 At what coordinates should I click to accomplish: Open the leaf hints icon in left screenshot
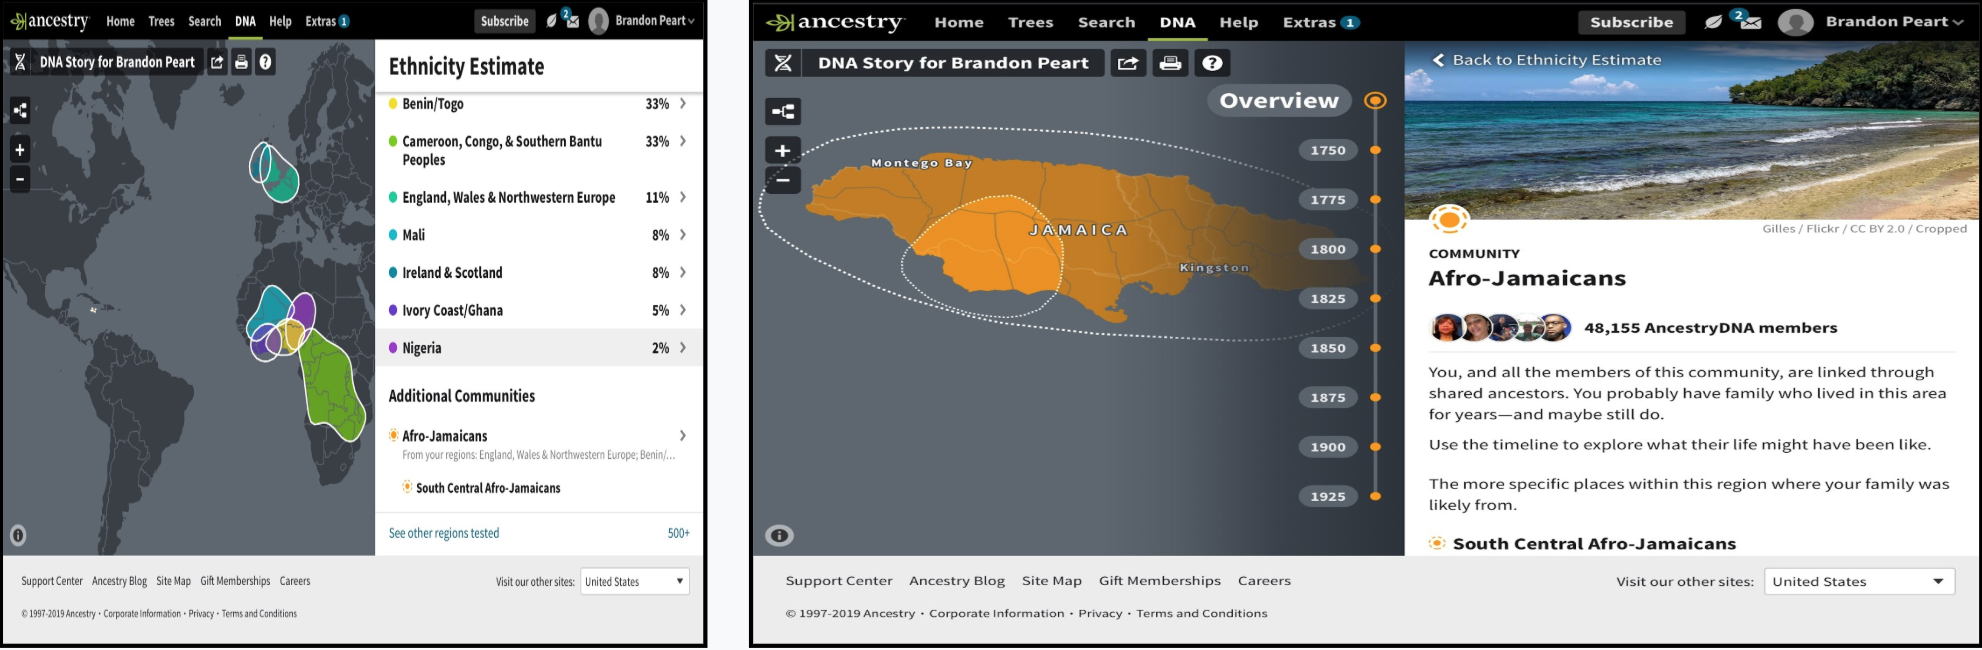pos(551,21)
